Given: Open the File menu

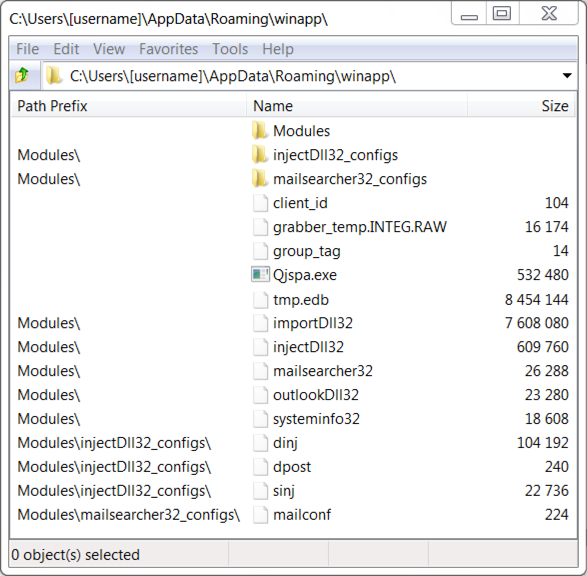Looking at the screenshot, I should point(28,49).
